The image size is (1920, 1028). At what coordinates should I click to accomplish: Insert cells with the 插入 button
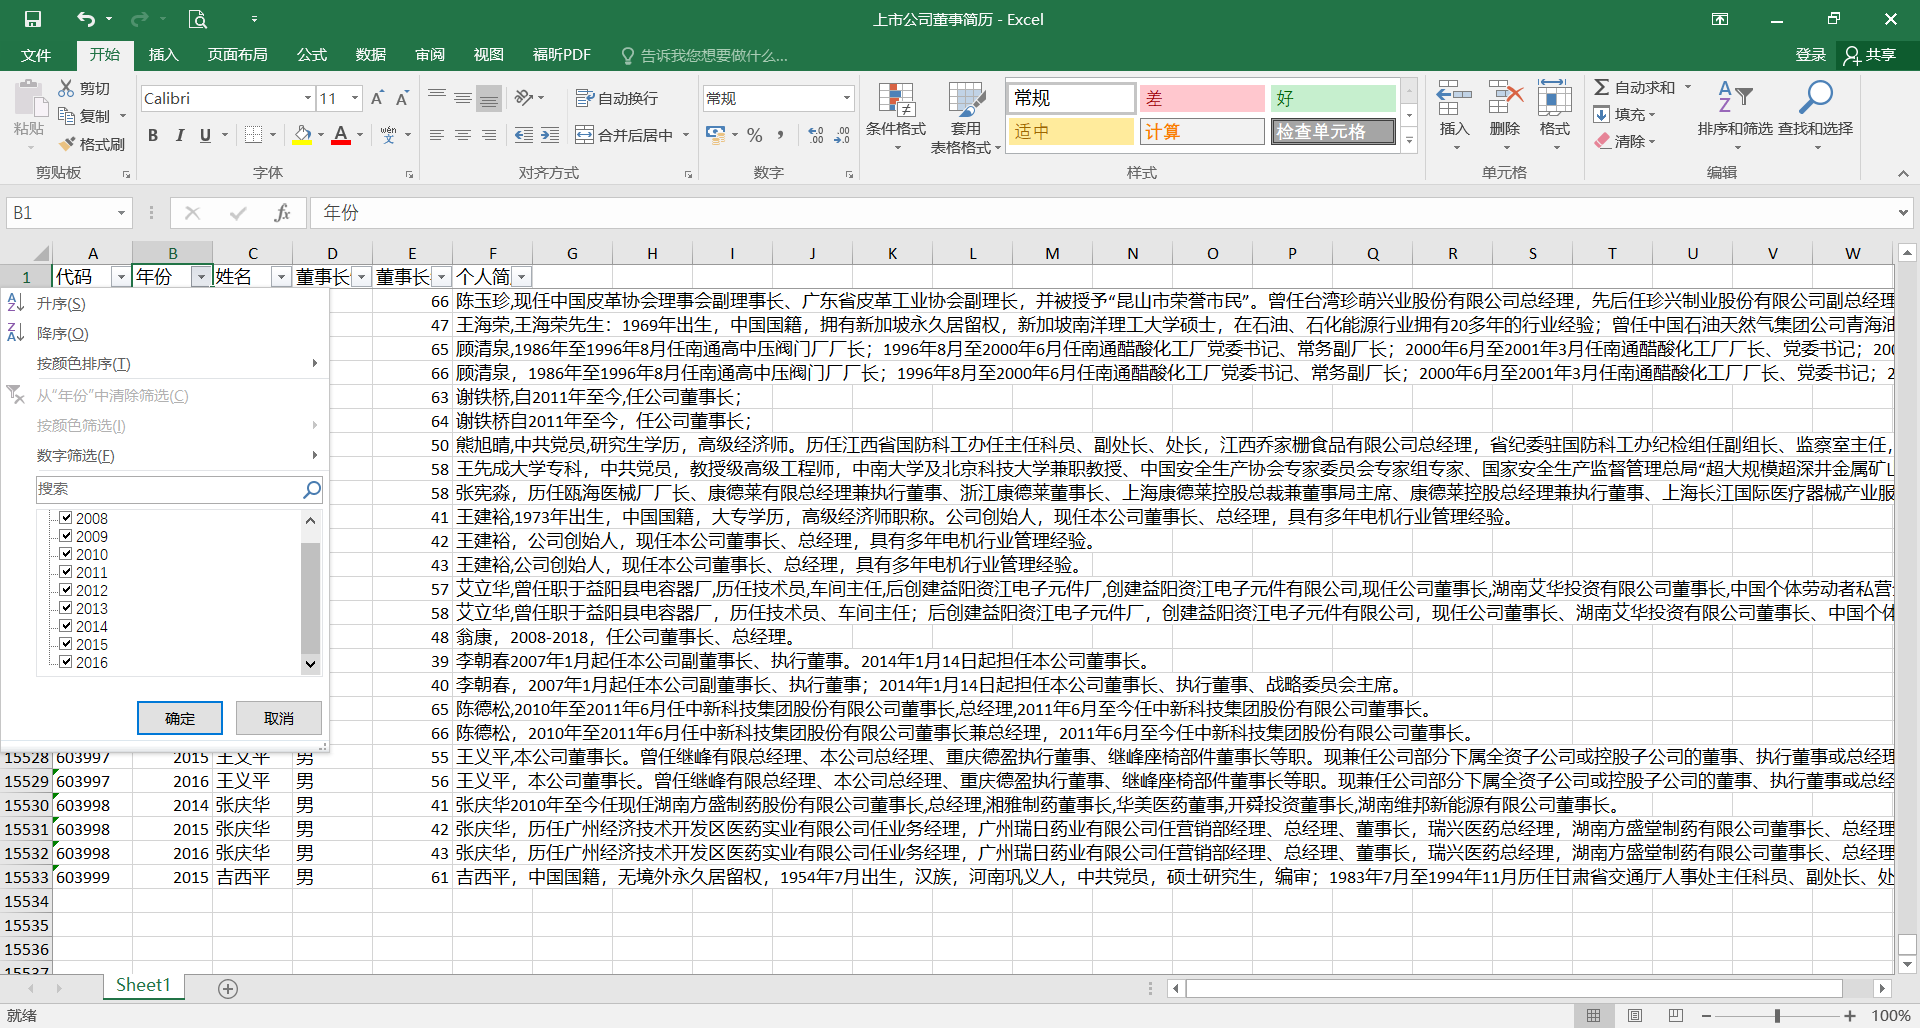tap(1454, 115)
